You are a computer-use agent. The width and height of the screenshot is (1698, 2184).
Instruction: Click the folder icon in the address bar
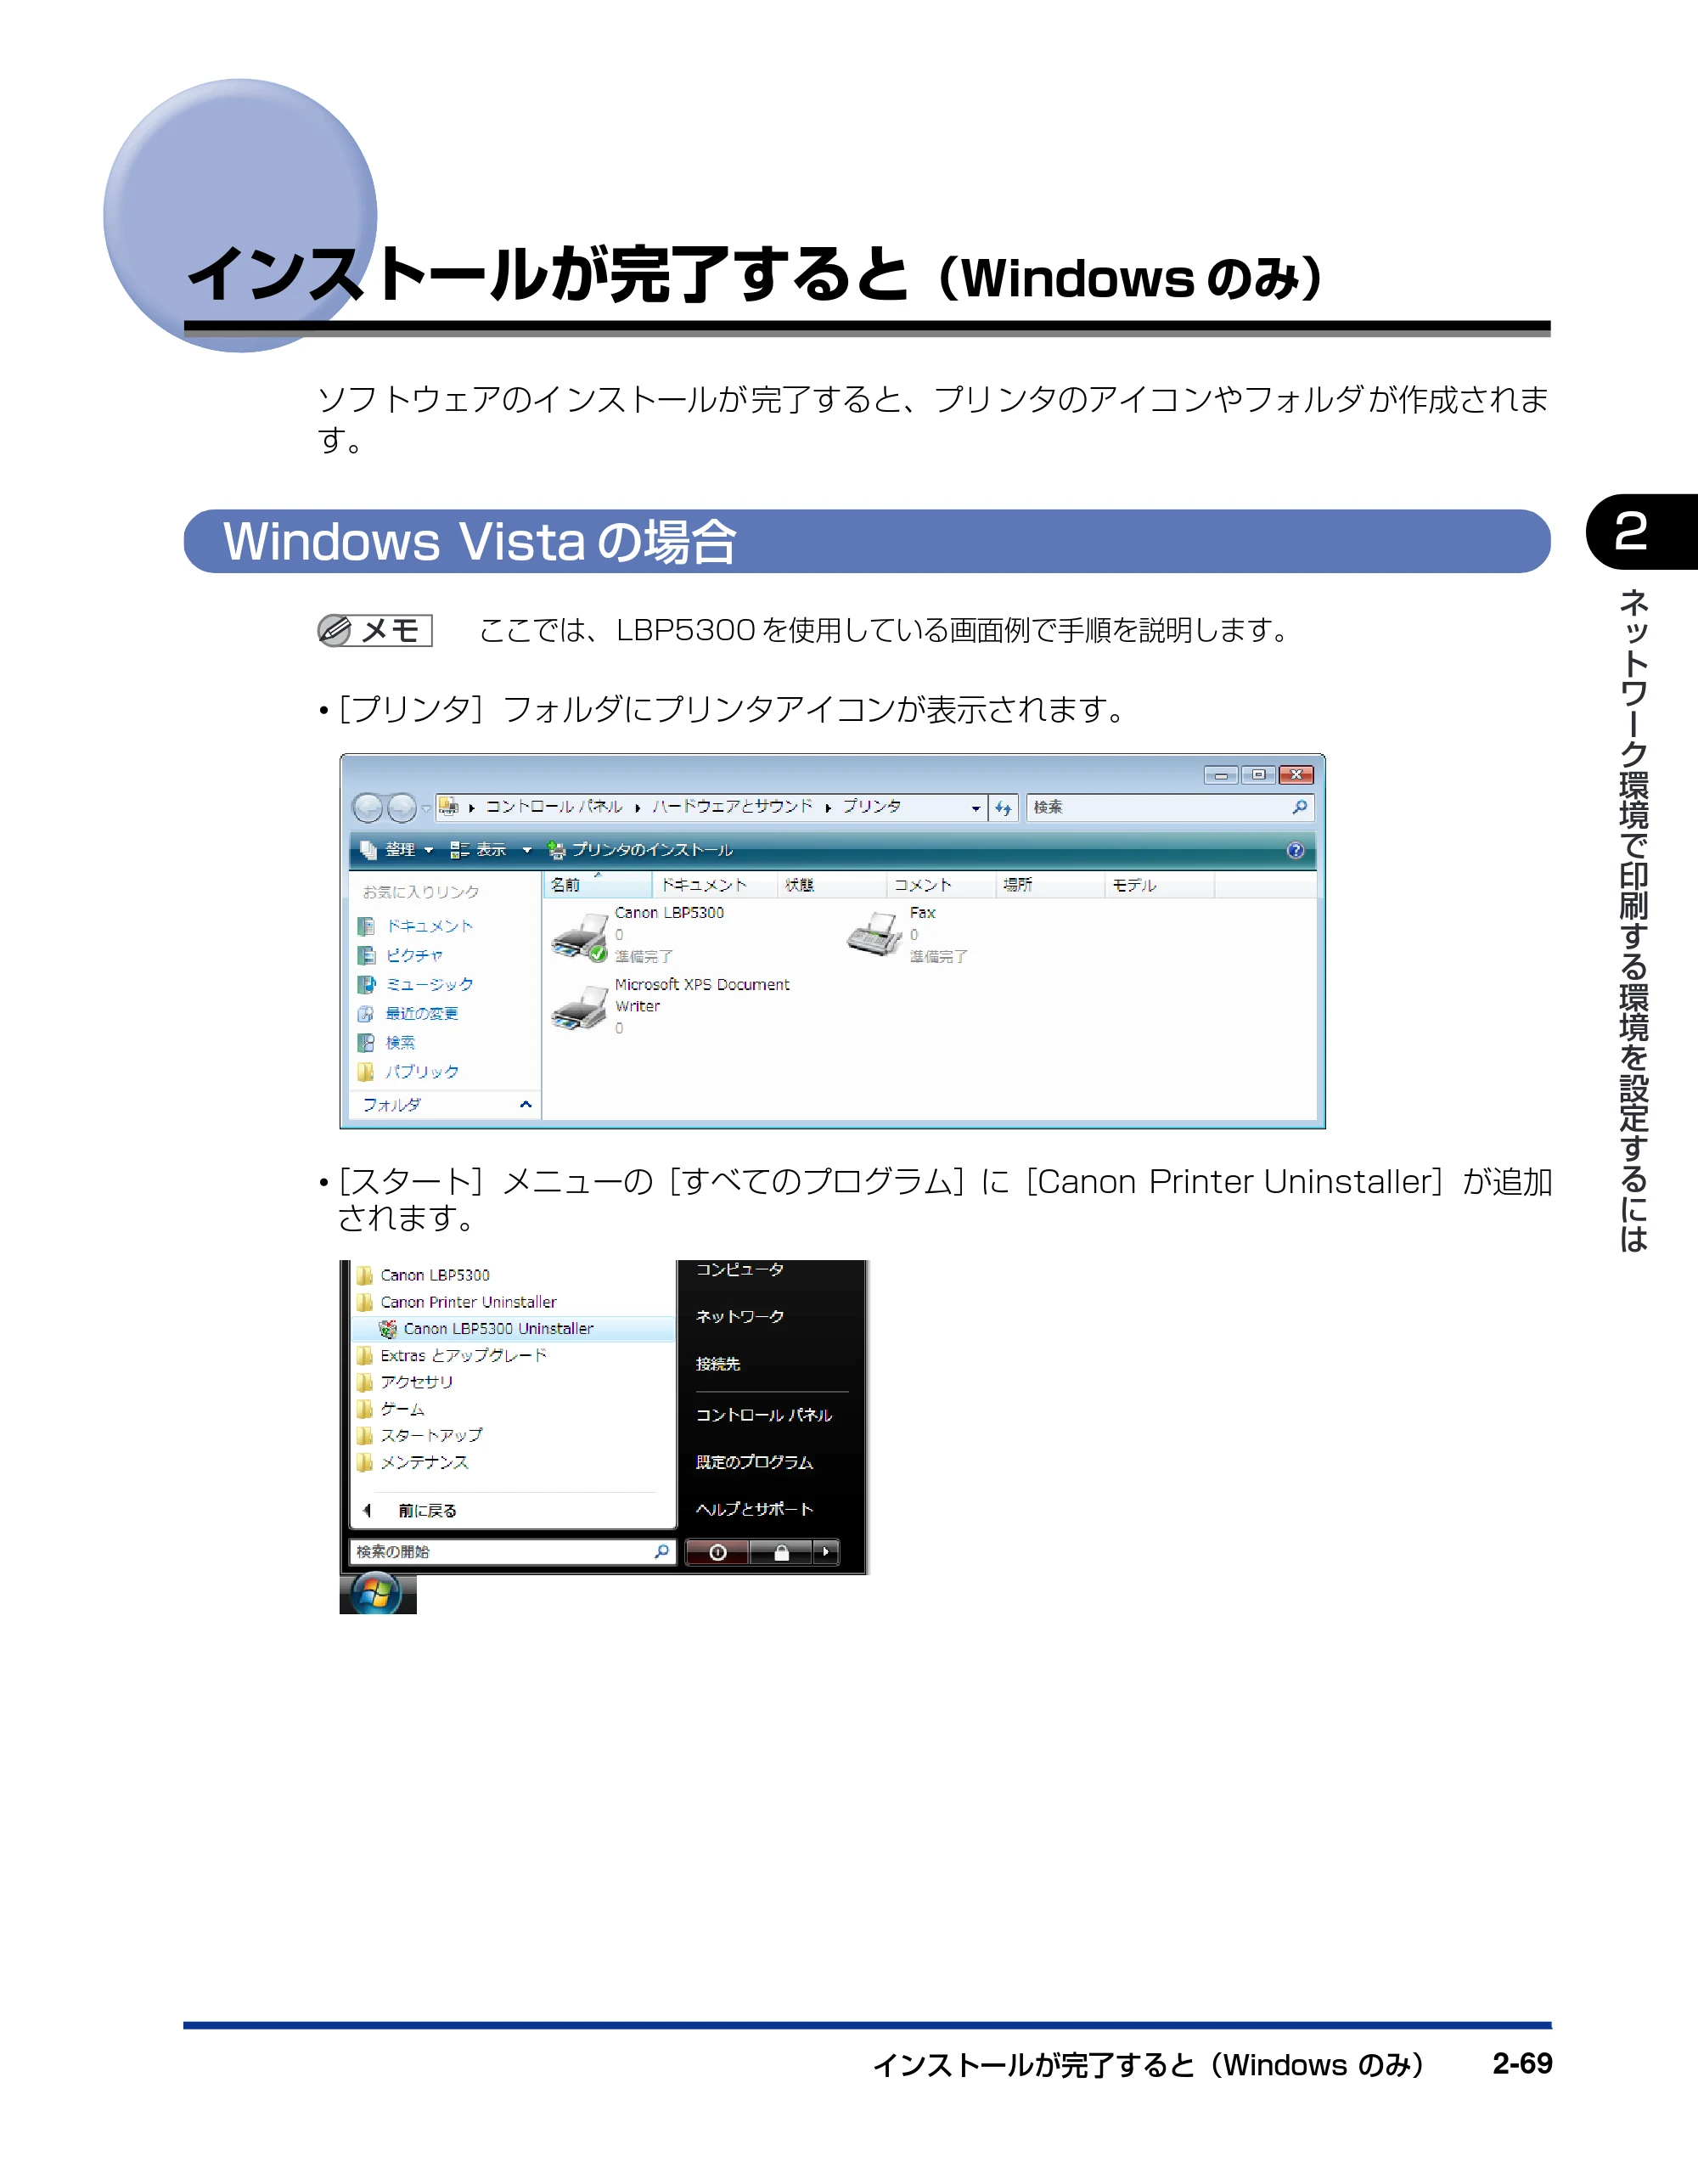pyautogui.click(x=448, y=807)
